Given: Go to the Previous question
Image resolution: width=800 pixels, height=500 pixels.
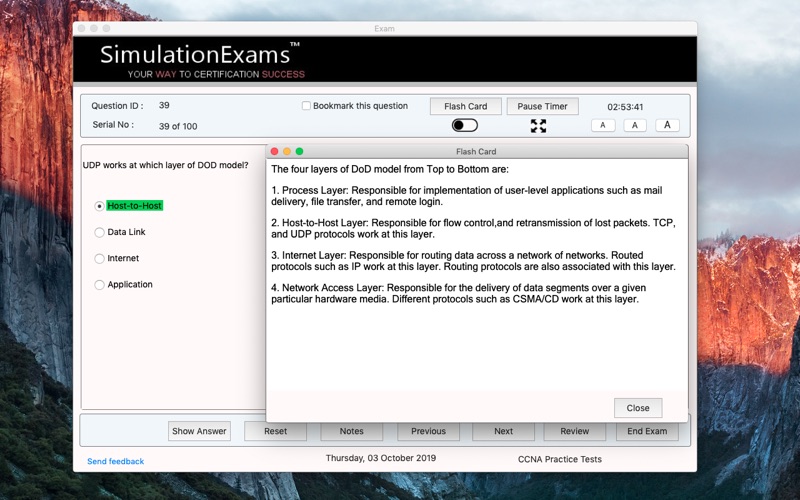Looking at the screenshot, I should point(429,431).
